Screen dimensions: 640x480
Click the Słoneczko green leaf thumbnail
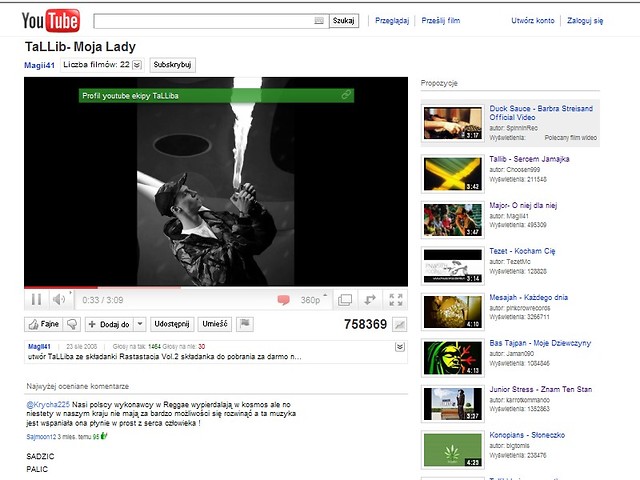(x=453, y=450)
